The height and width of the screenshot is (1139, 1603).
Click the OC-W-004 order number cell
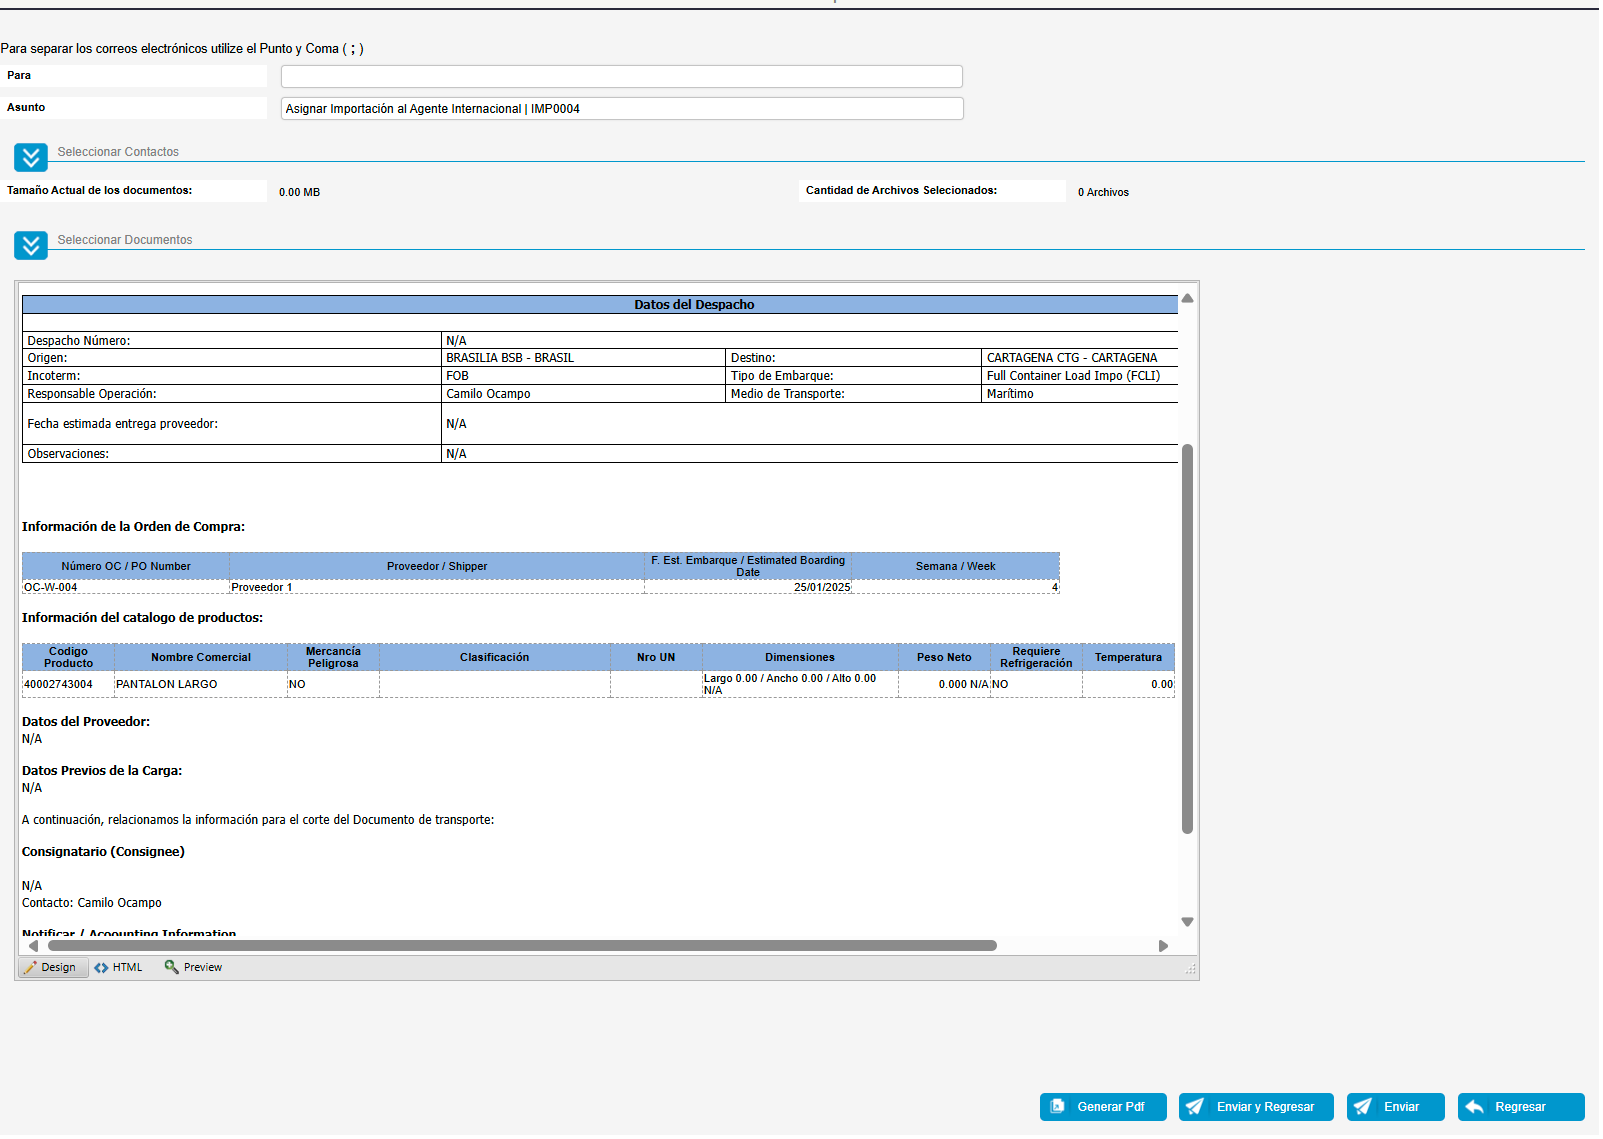point(51,588)
